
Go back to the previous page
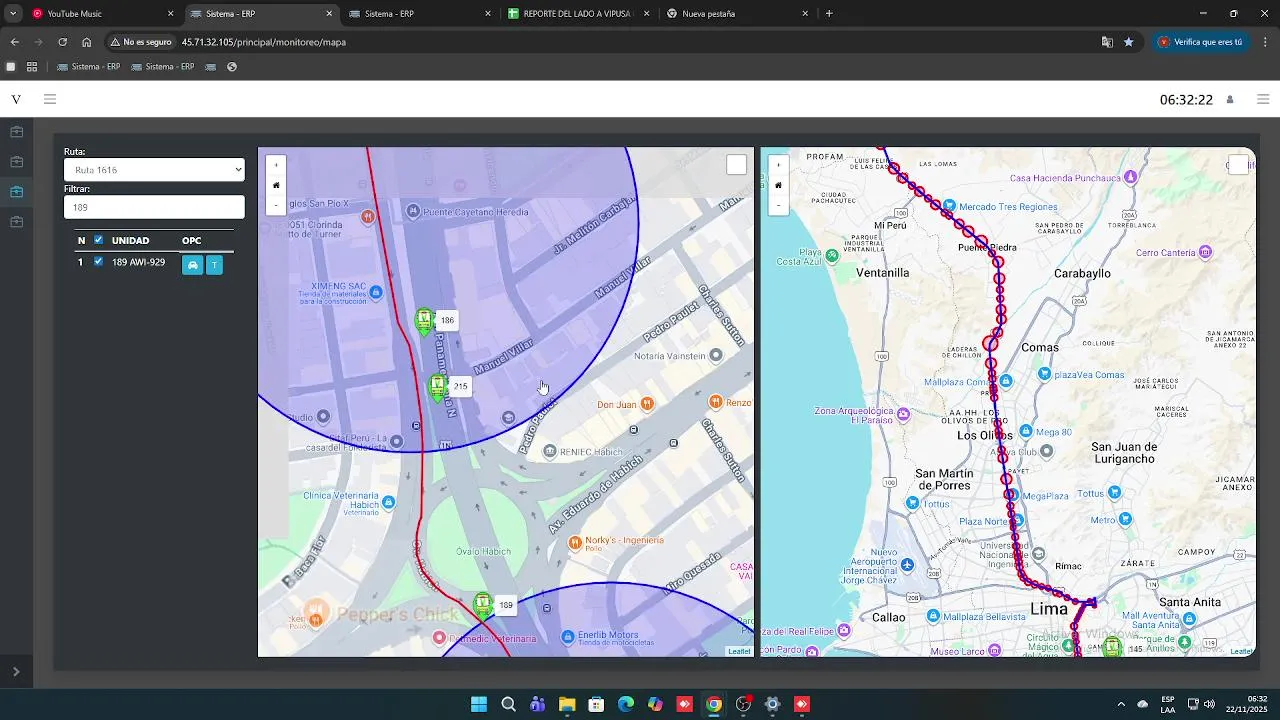click(x=14, y=42)
